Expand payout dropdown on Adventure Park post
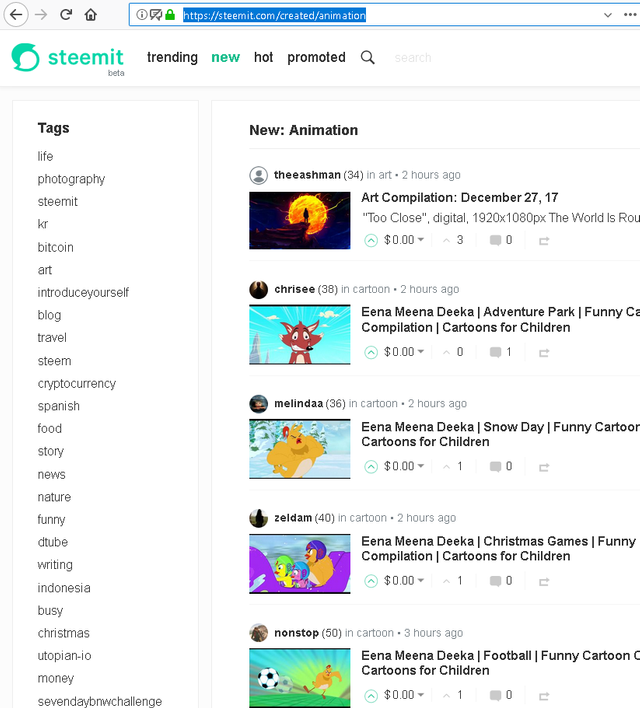The height and width of the screenshot is (708, 640). pyautogui.click(x=420, y=351)
